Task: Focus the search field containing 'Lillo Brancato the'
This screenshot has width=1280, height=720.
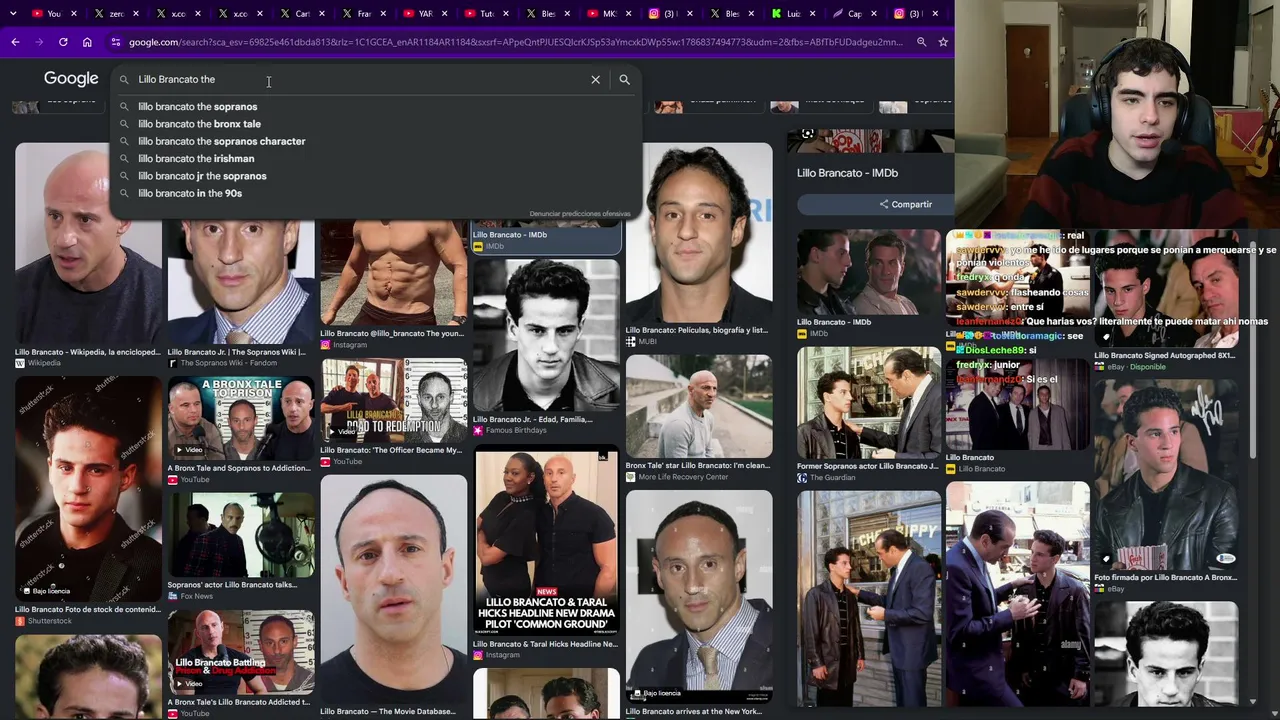Action: 360,79
